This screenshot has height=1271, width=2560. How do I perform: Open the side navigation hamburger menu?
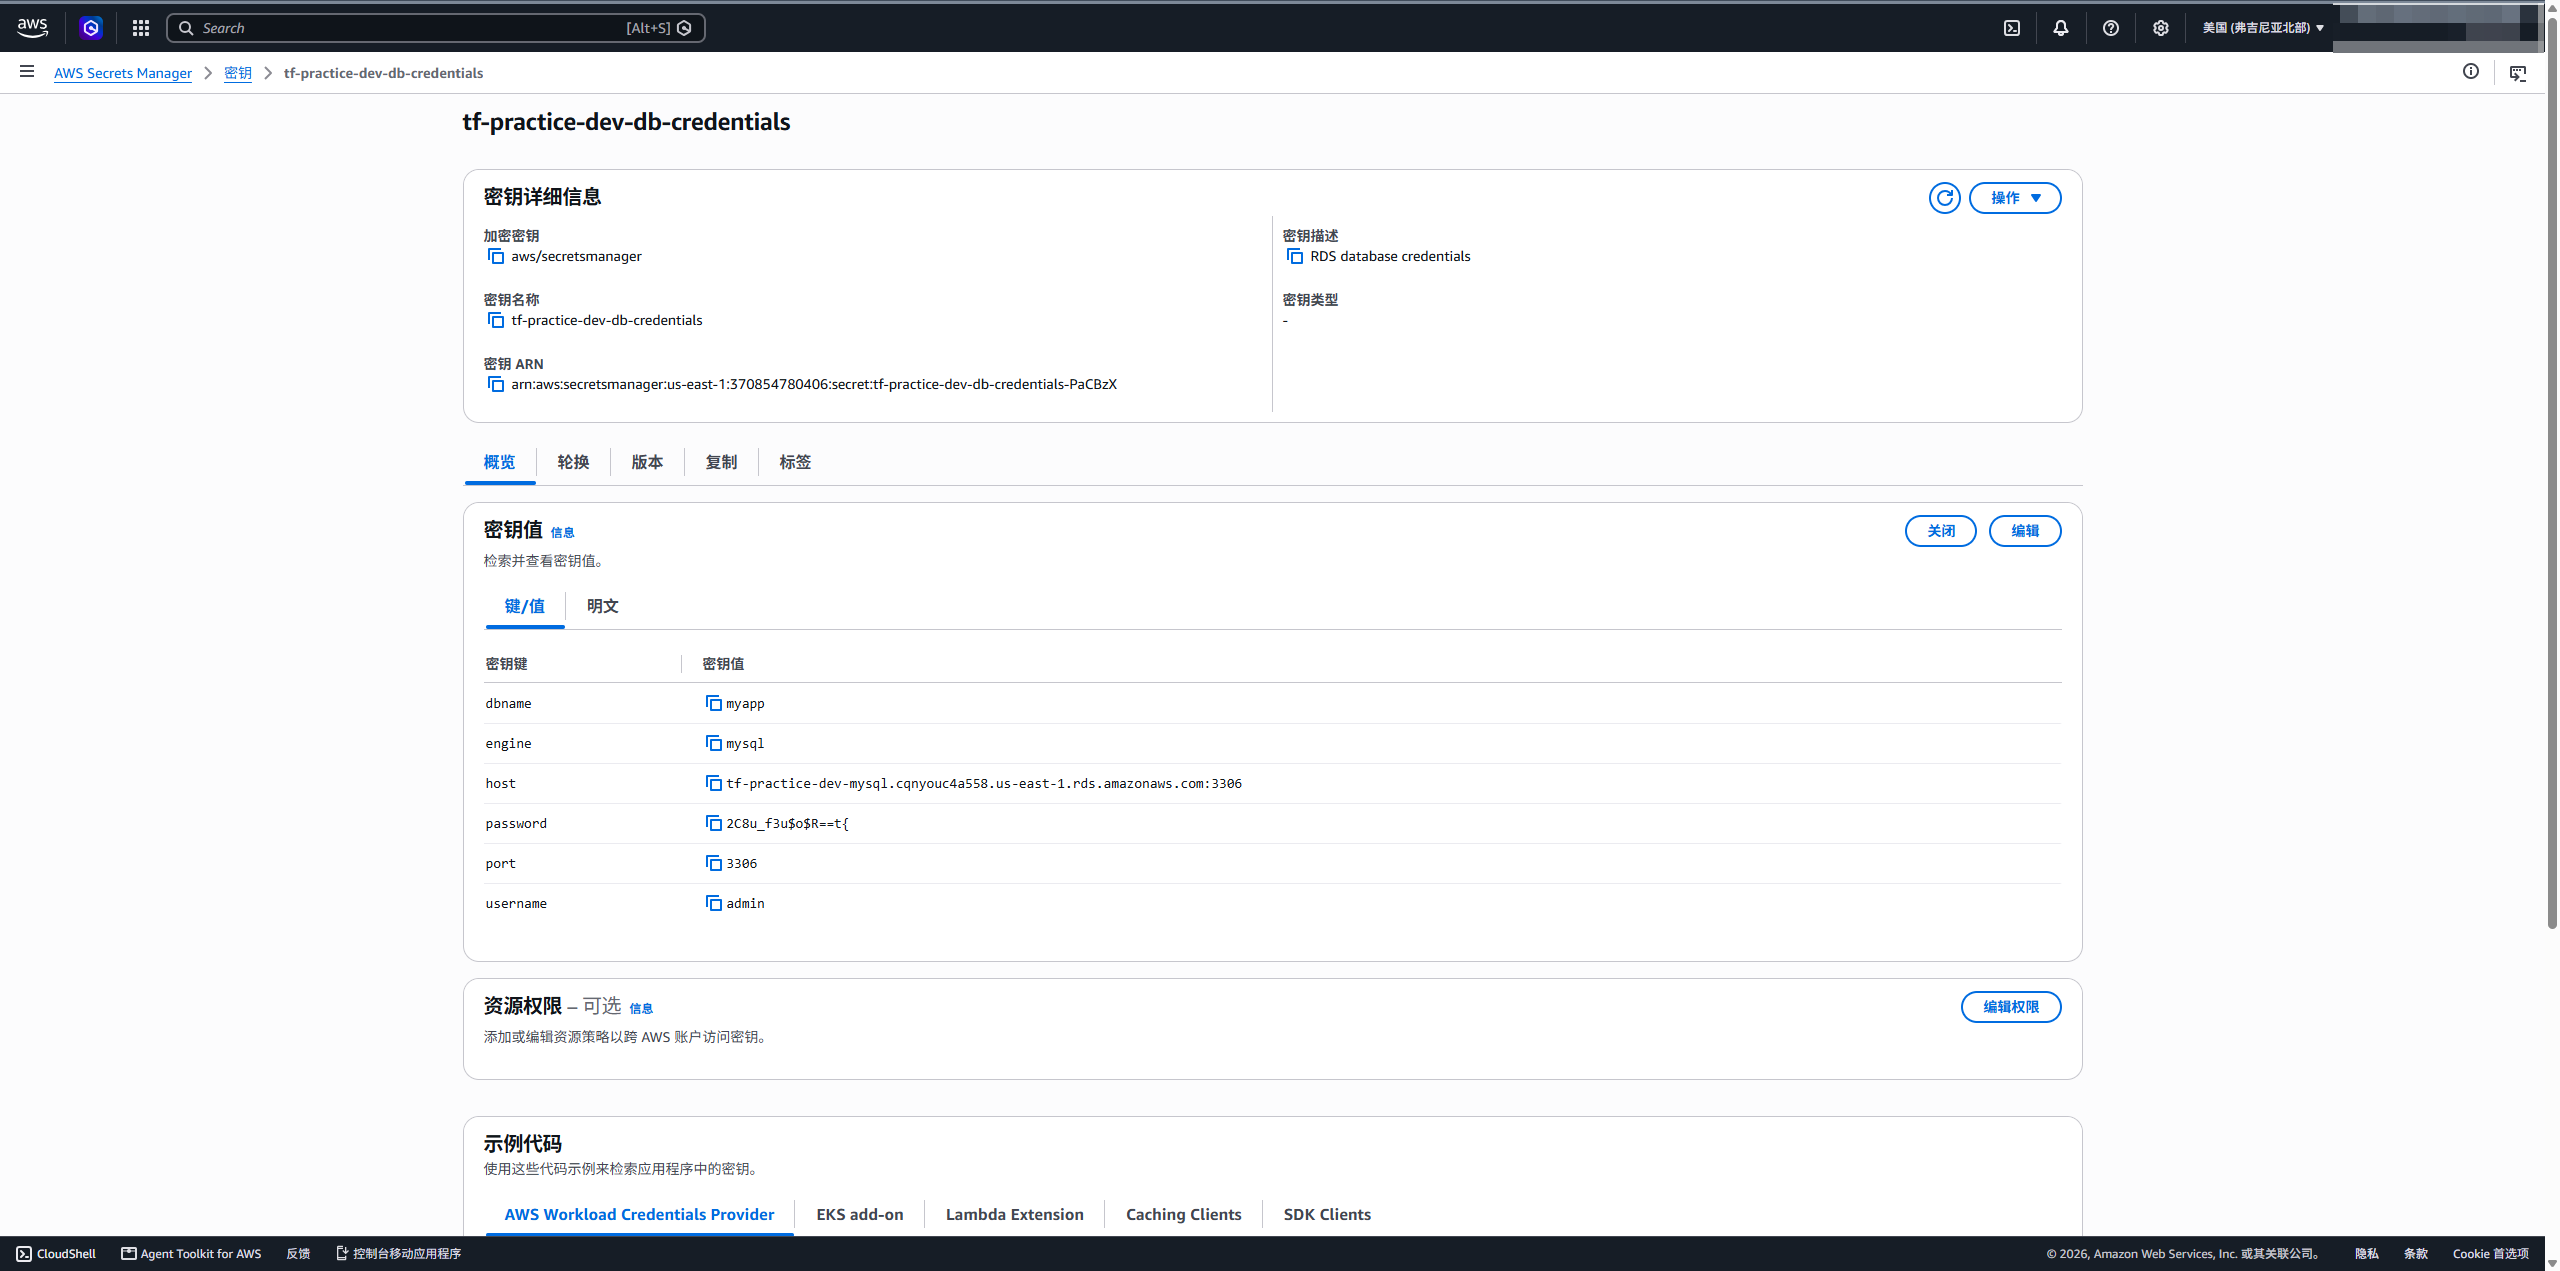tap(27, 72)
